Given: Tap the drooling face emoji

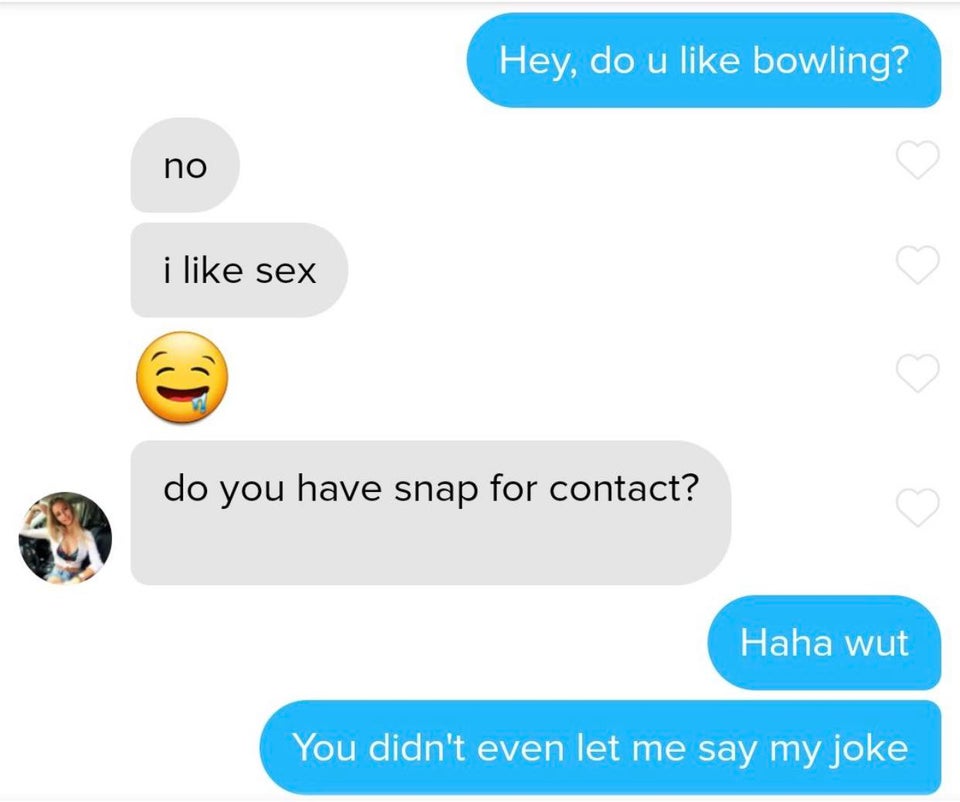Looking at the screenshot, I should [182, 377].
